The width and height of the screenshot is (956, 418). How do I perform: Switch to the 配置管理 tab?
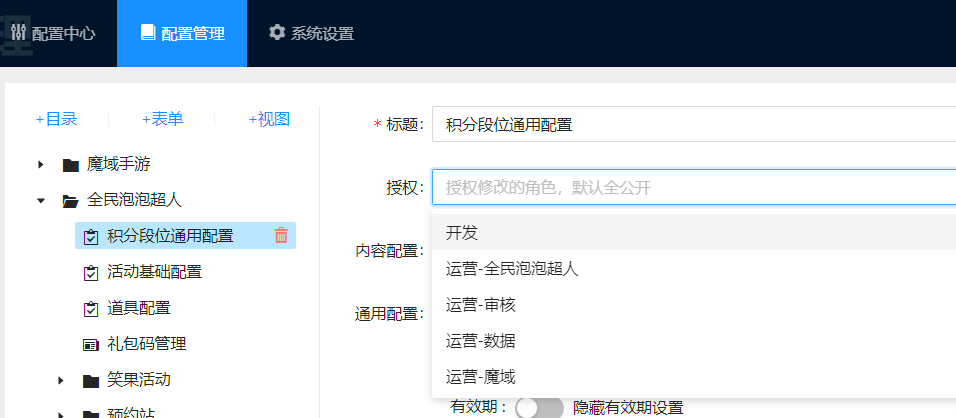[x=182, y=34]
